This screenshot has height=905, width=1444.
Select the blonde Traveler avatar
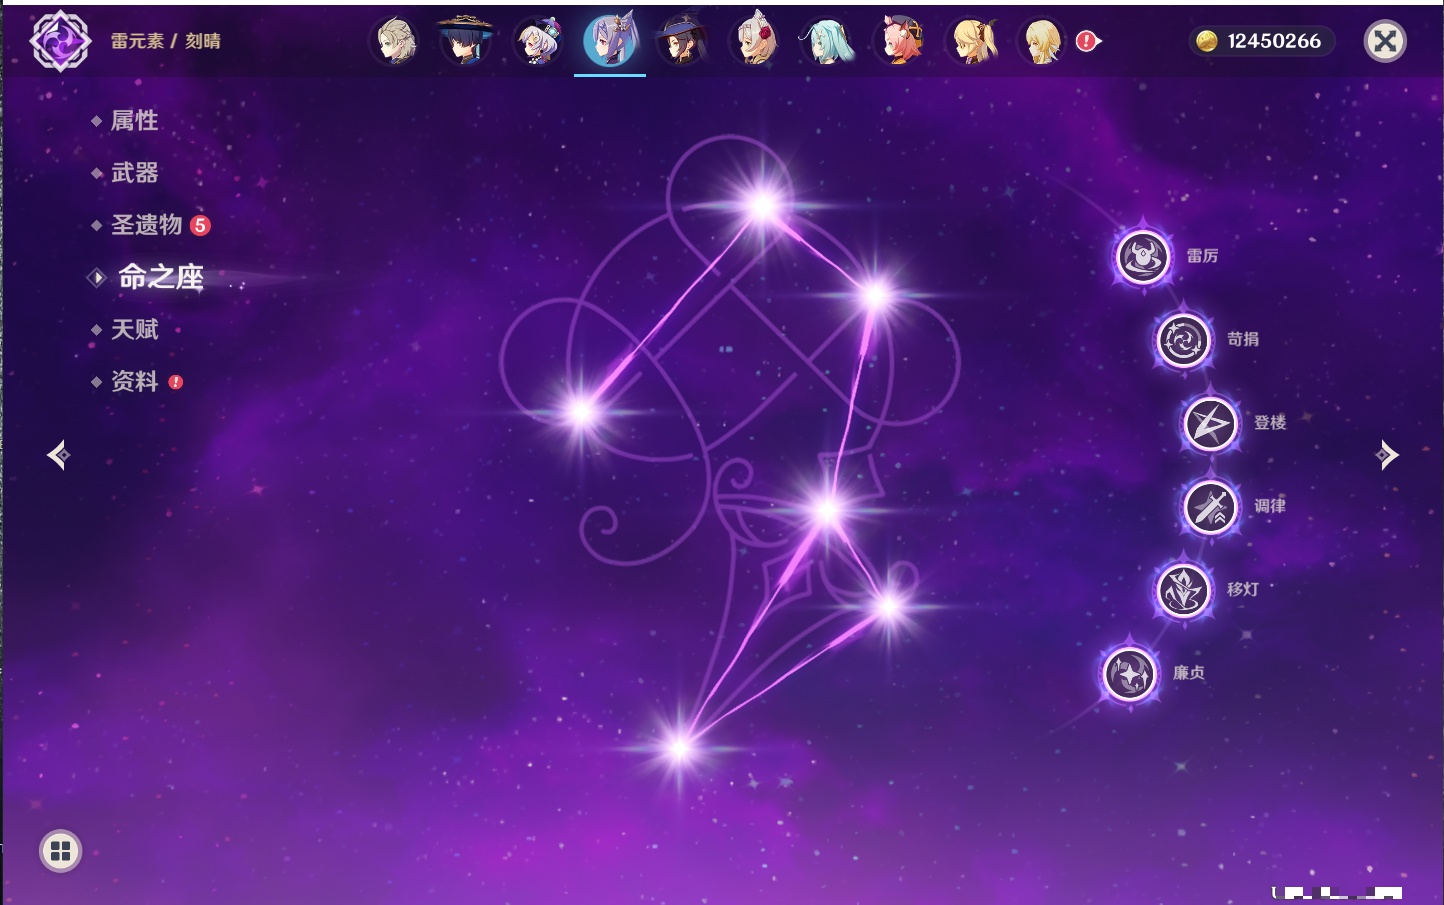1042,42
